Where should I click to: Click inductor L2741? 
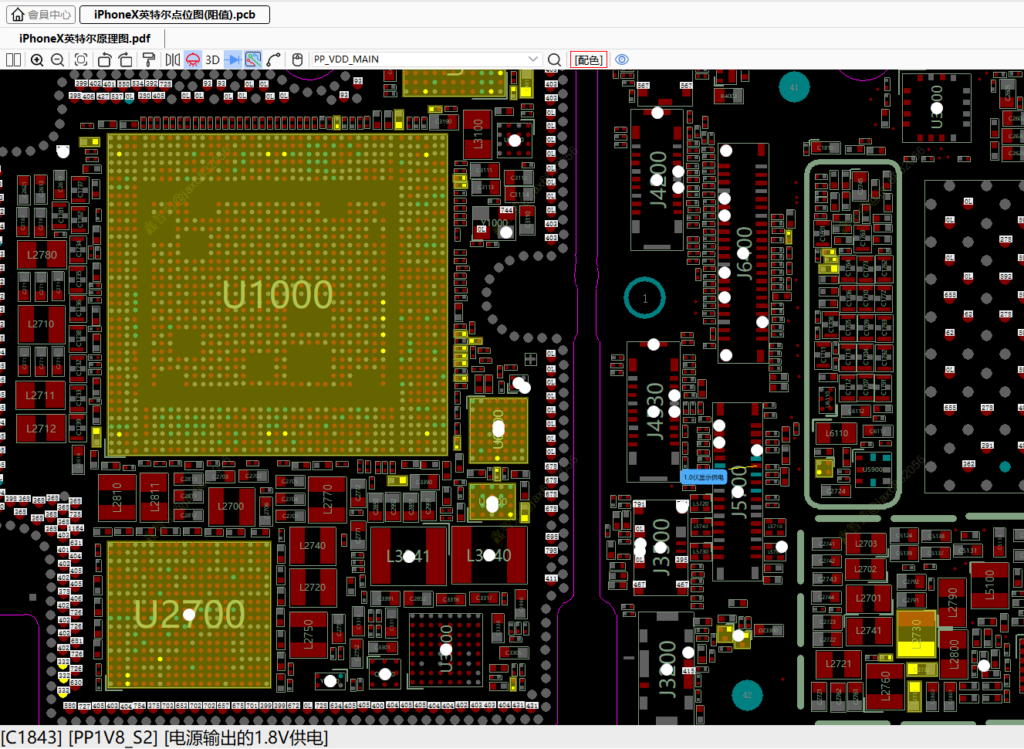click(x=868, y=631)
